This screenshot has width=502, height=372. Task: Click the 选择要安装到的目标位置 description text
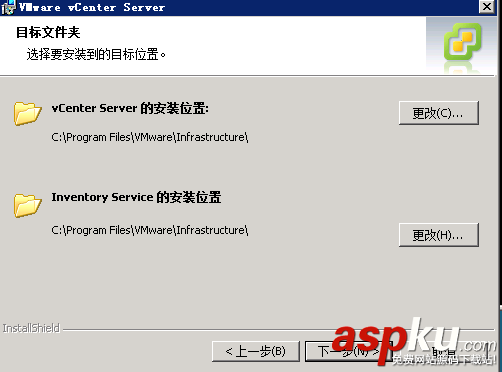click(x=96, y=54)
